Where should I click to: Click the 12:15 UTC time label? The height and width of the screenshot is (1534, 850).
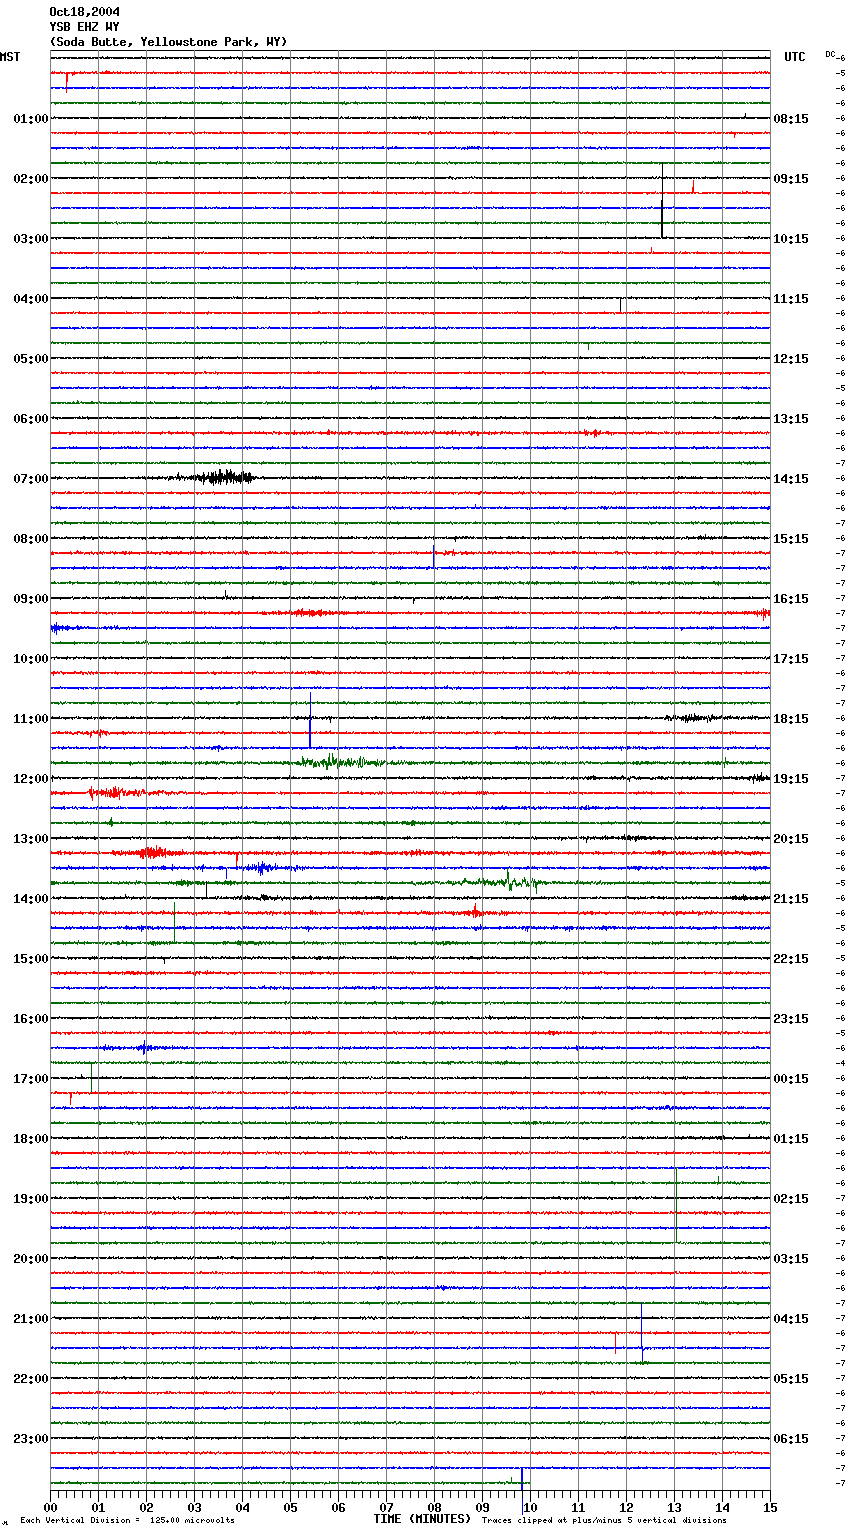tap(791, 359)
